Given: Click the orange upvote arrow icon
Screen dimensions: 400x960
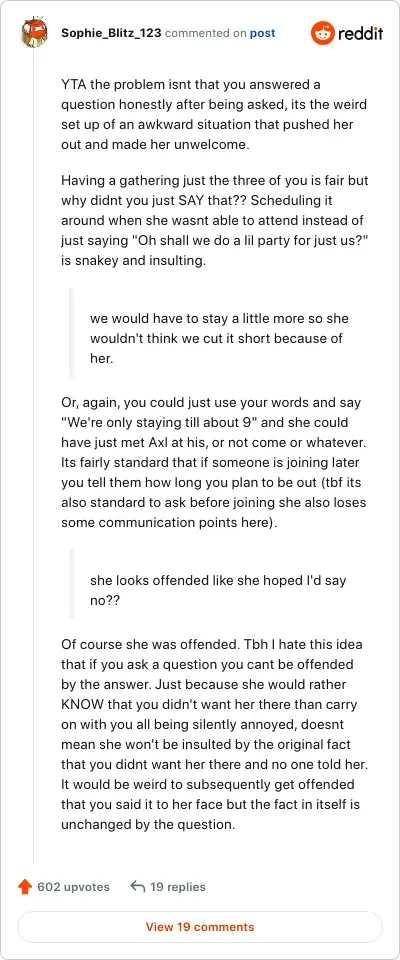Looking at the screenshot, I should click(x=25, y=887).
